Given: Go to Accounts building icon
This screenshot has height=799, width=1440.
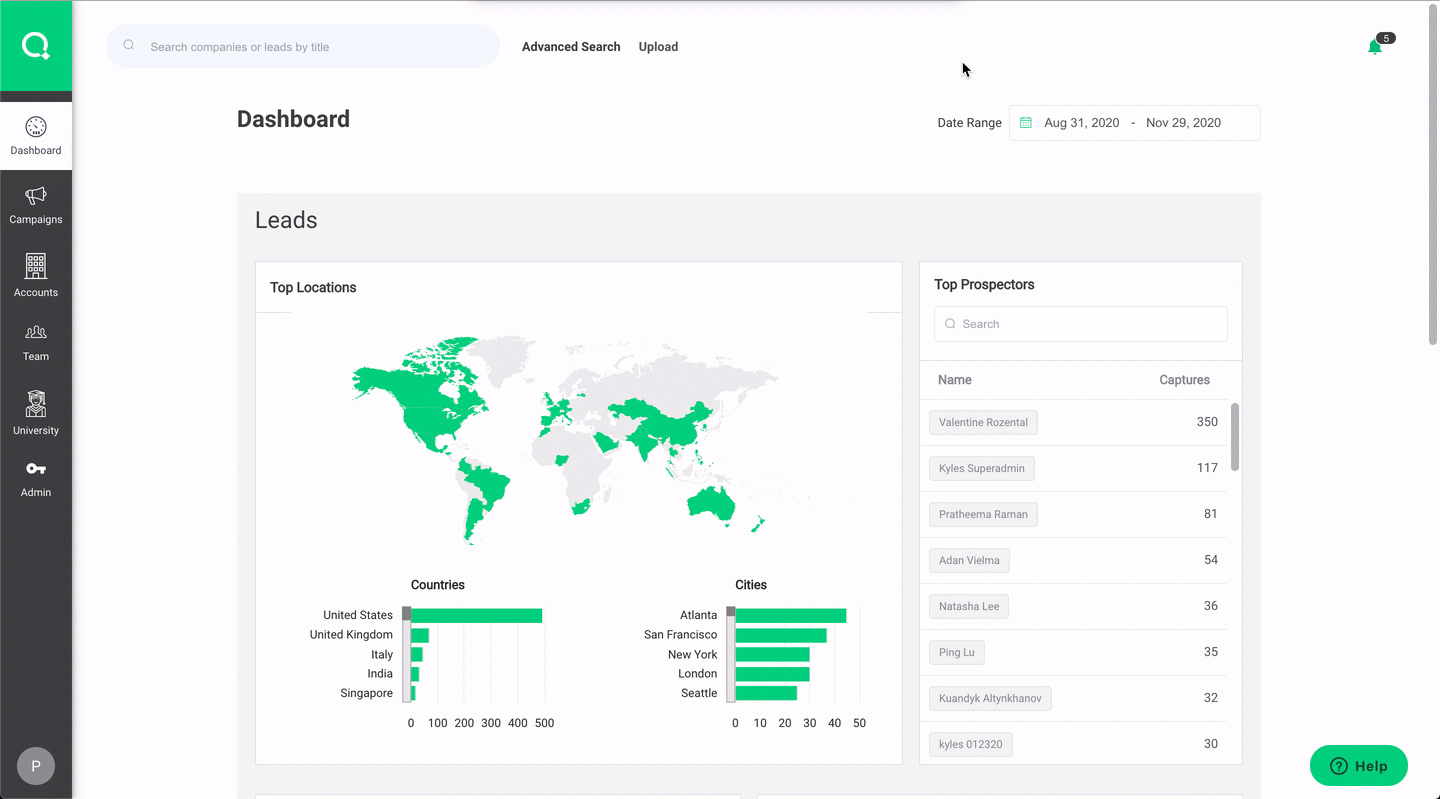Looking at the screenshot, I should click(x=36, y=266).
